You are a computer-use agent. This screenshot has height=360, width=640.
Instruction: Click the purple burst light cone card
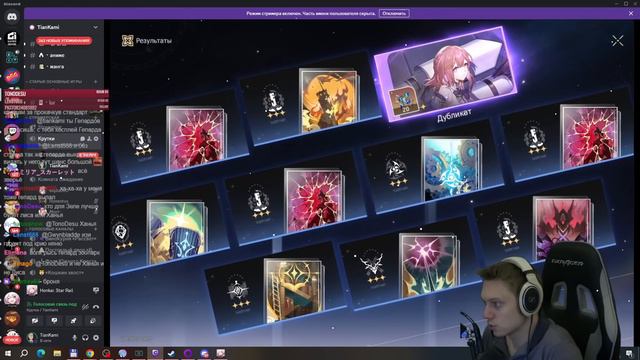click(x=429, y=265)
